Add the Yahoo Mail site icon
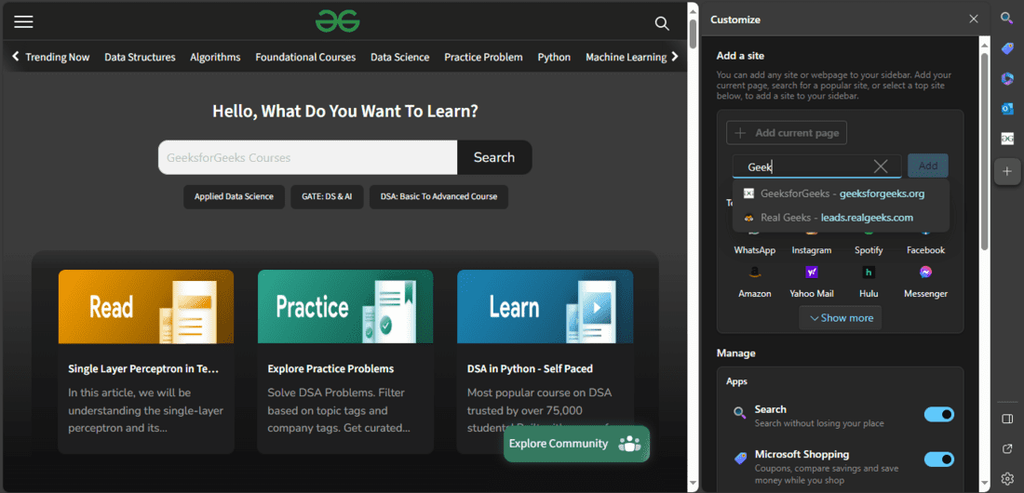 (811, 272)
